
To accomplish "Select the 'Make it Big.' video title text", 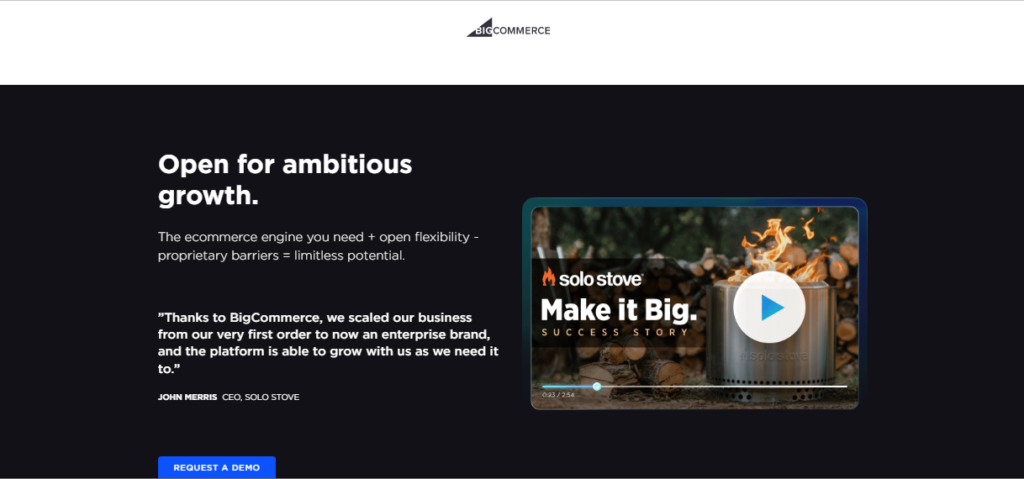I will tap(618, 308).
